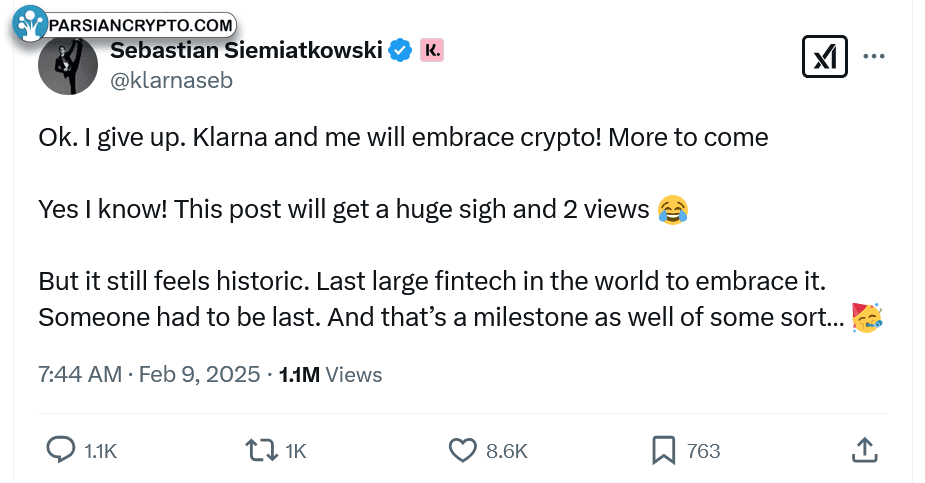Click the name Sebastian Siemiatkowski

tap(246, 50)
